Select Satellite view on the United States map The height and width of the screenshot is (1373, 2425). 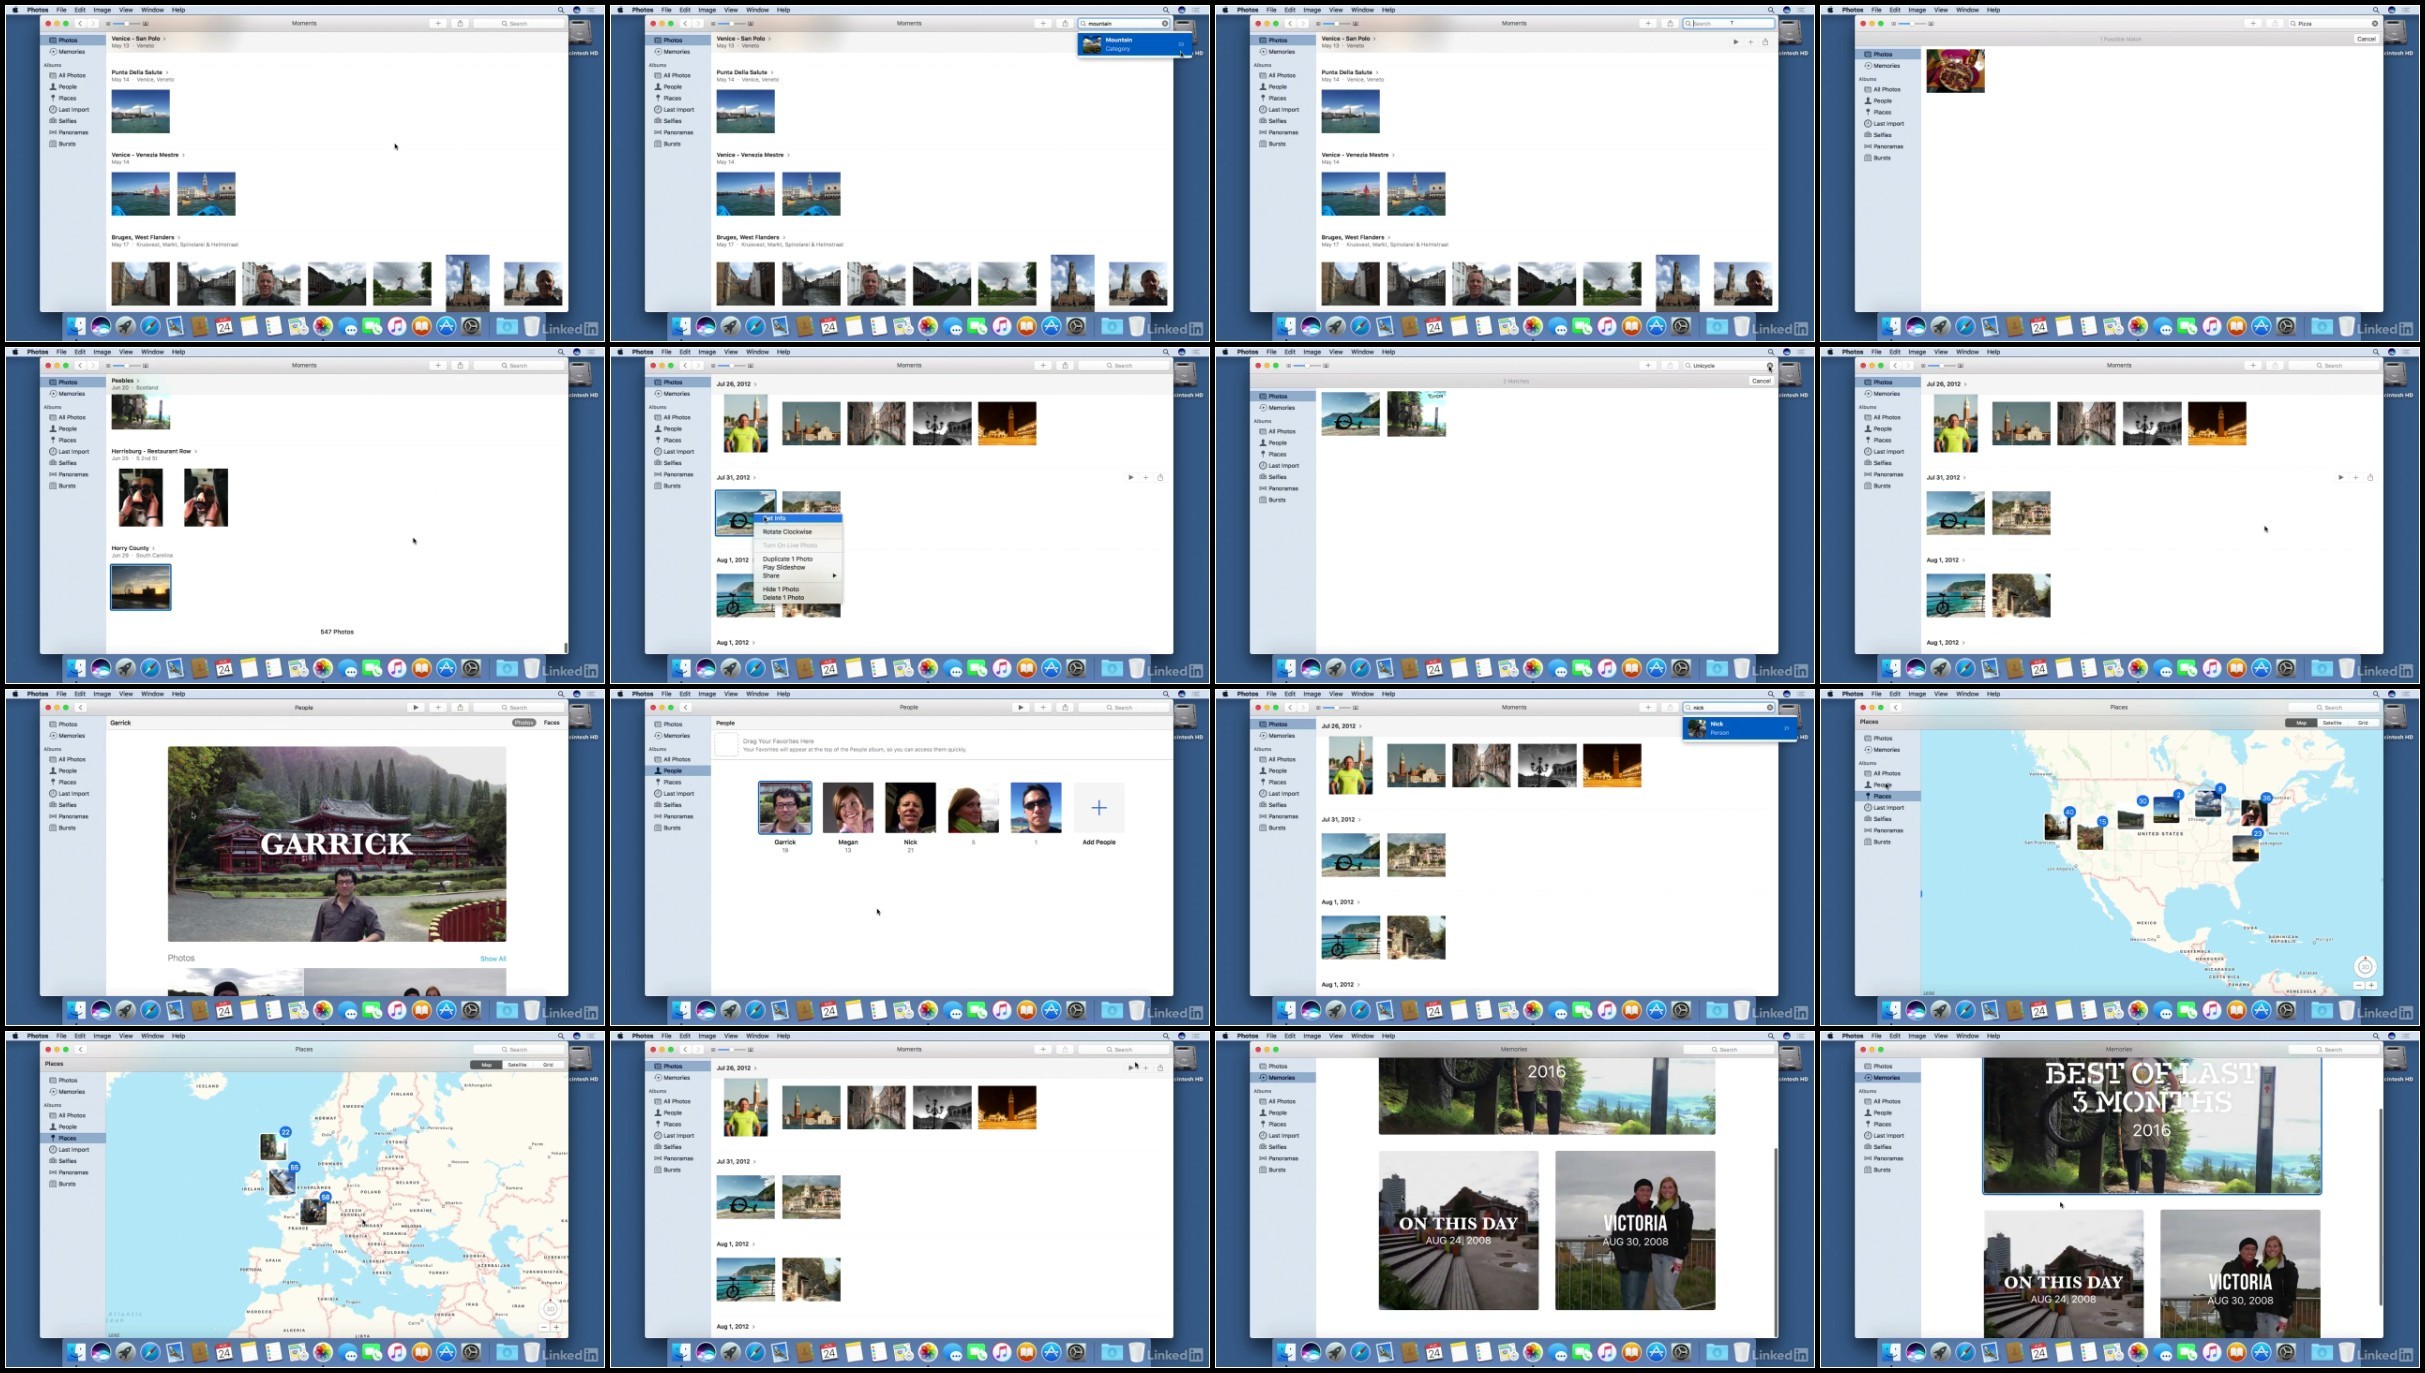pos(2332,722)
